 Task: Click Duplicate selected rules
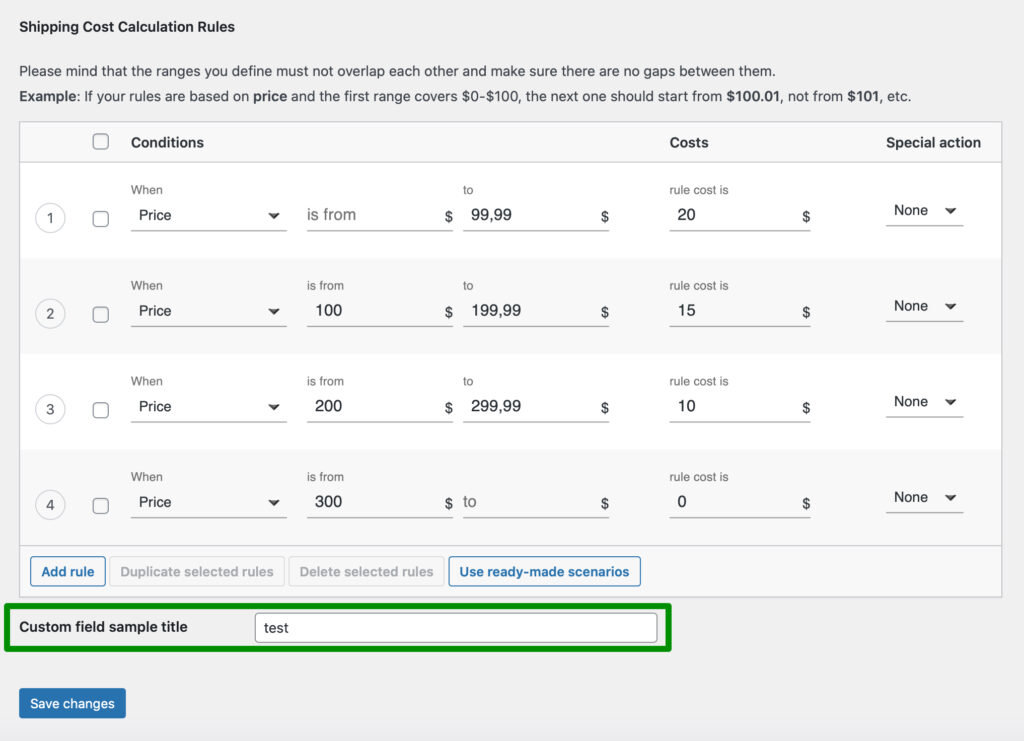point(196,571)
